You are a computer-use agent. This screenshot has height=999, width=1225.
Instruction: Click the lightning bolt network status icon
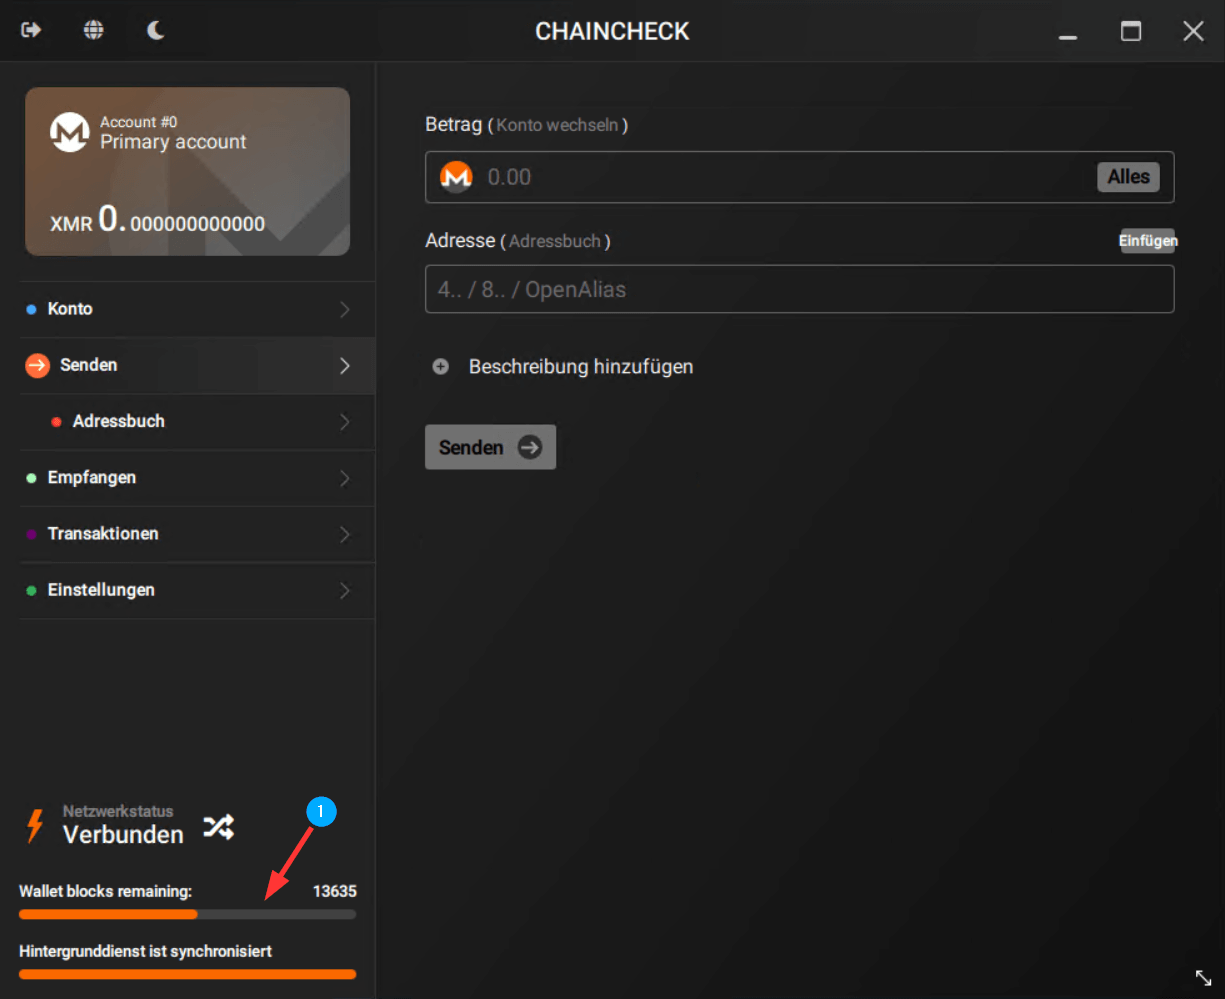point(35,826)
